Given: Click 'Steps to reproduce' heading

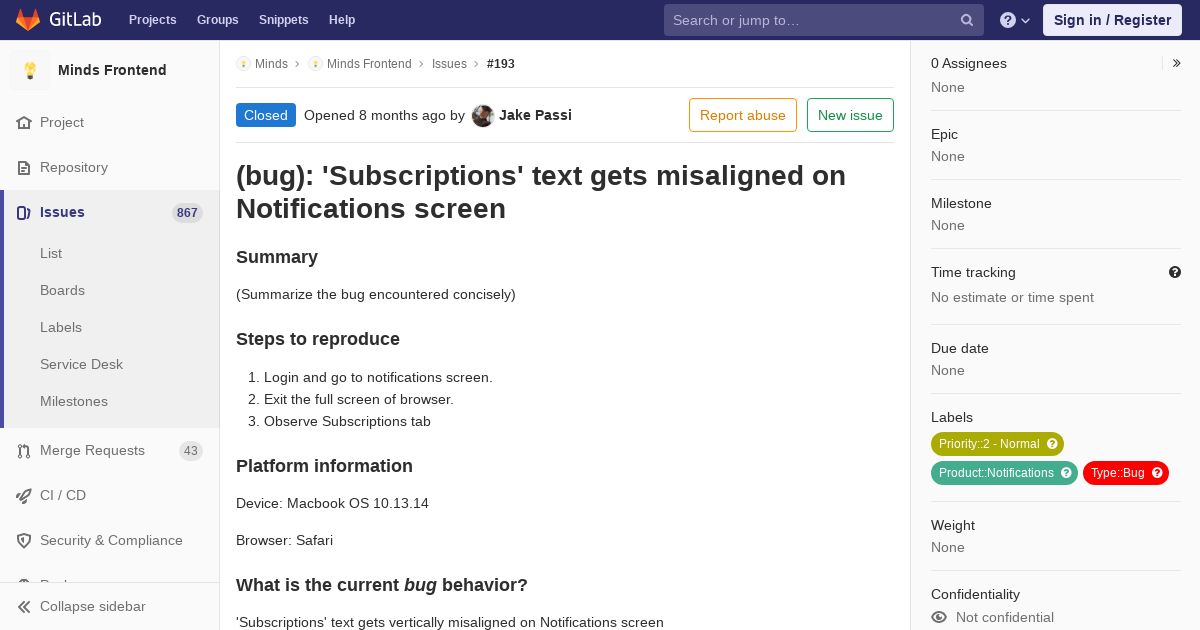Looking at the screenshot, I should coord(318,339).
